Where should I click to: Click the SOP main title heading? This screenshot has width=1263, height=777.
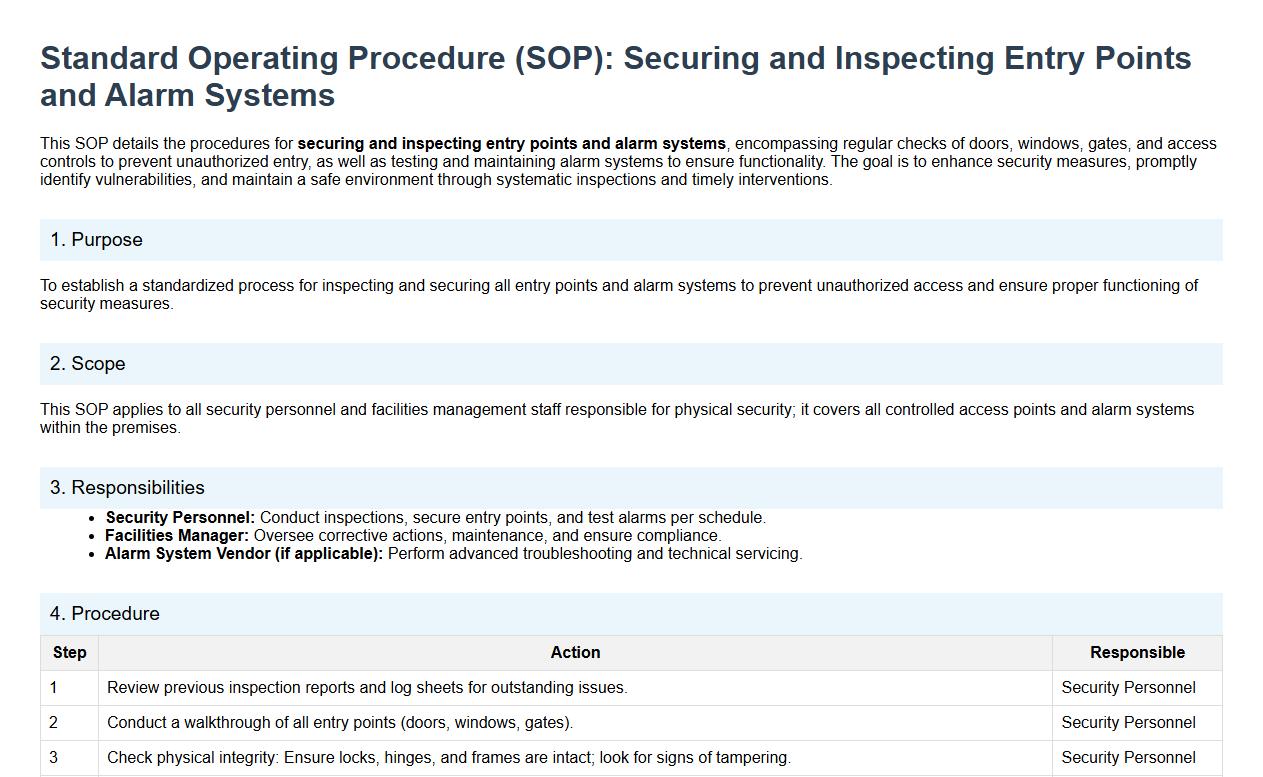click(615, 76)
